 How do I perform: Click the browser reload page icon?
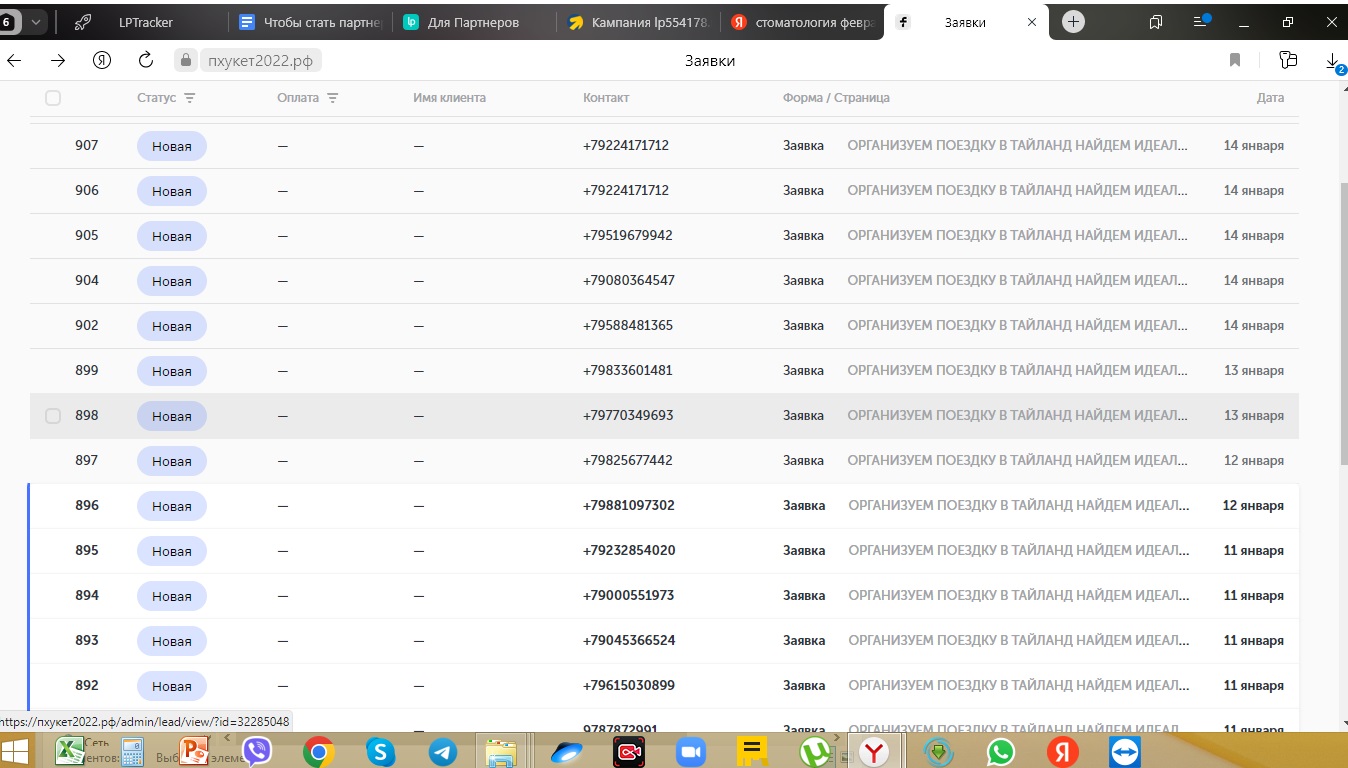[145, 61]
